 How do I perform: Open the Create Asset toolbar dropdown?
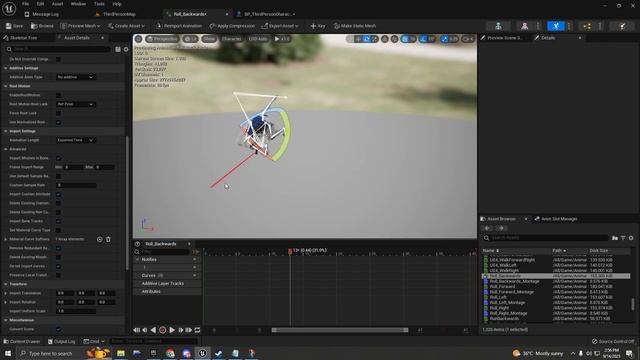coord(126,26)
